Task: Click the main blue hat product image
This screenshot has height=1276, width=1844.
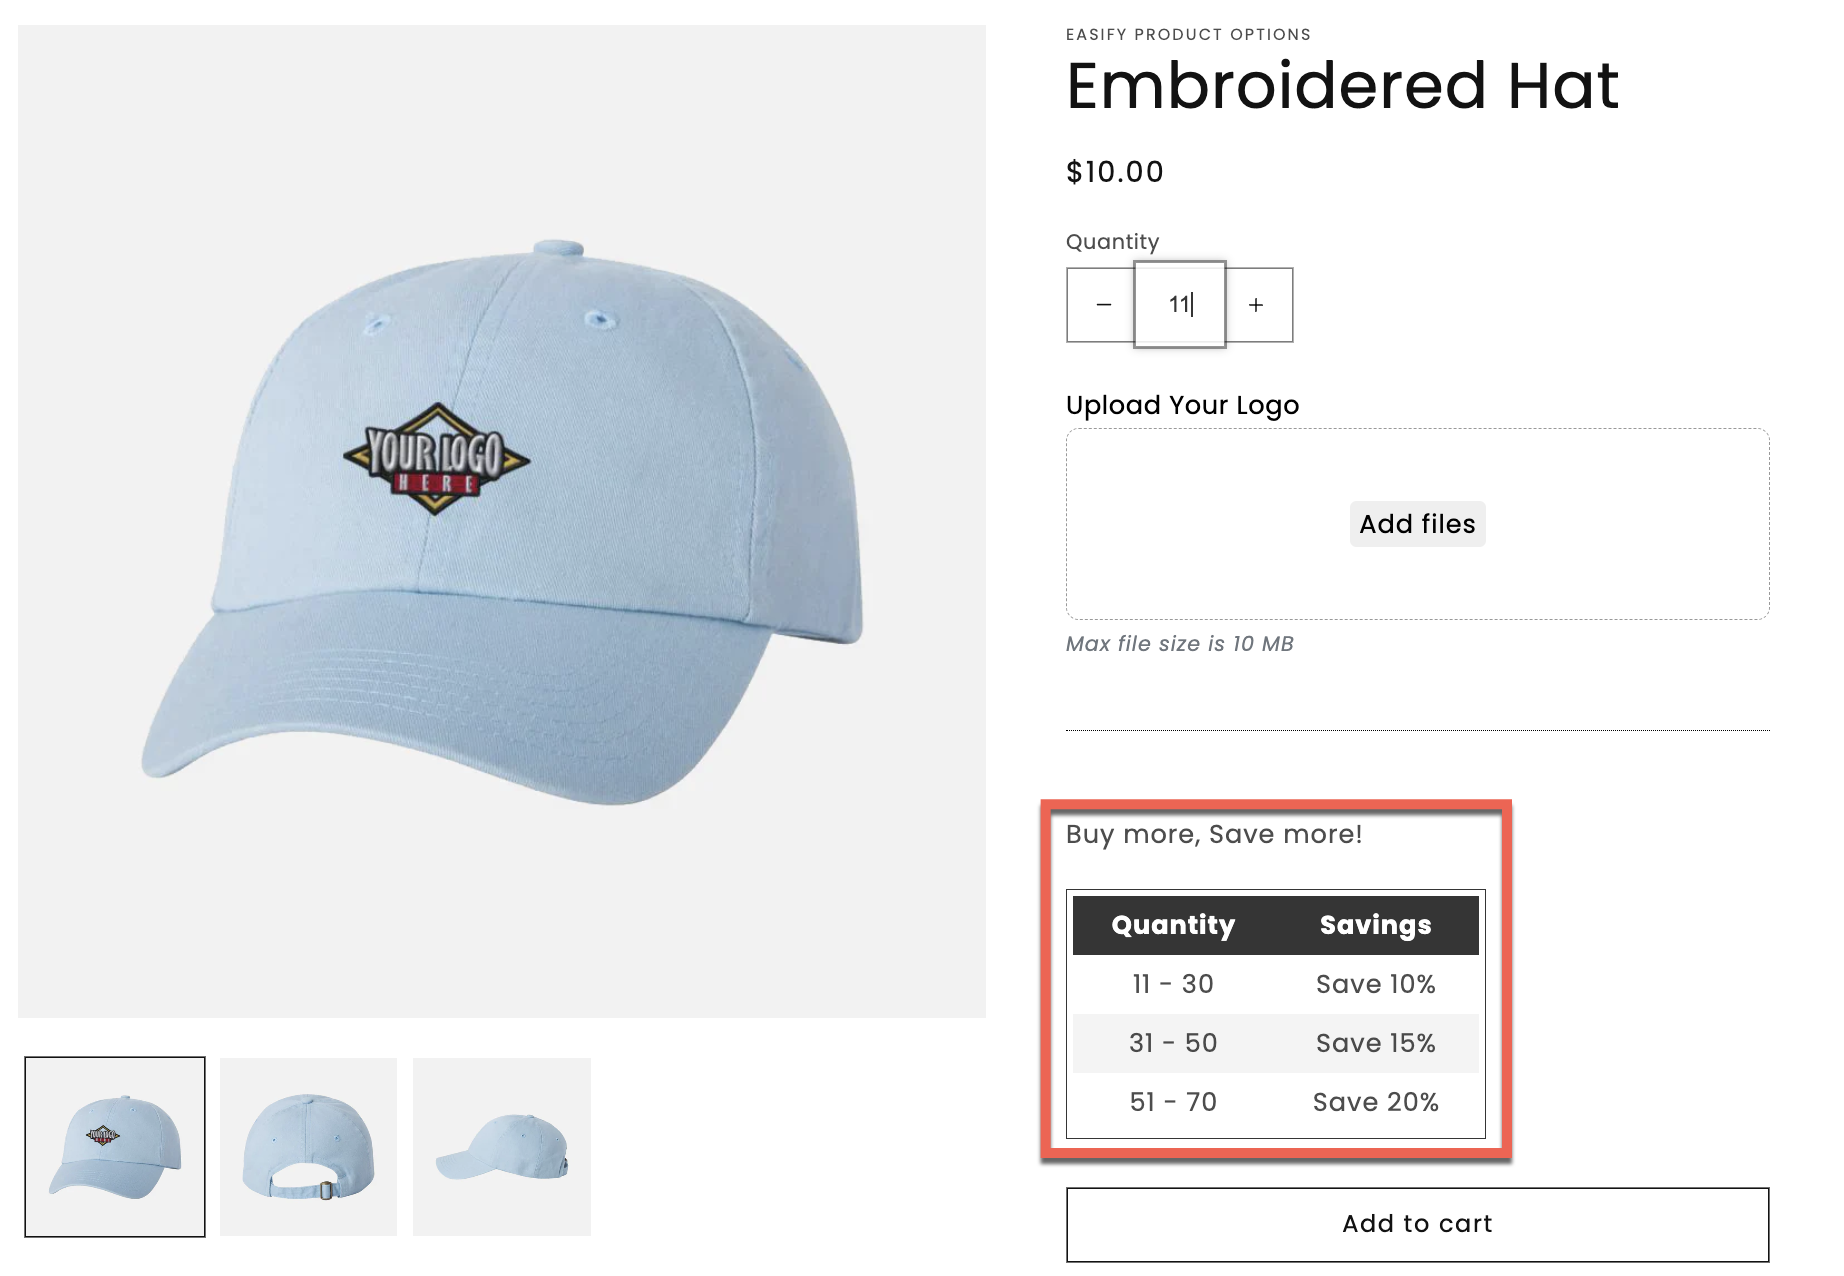Action: [502, 521]
